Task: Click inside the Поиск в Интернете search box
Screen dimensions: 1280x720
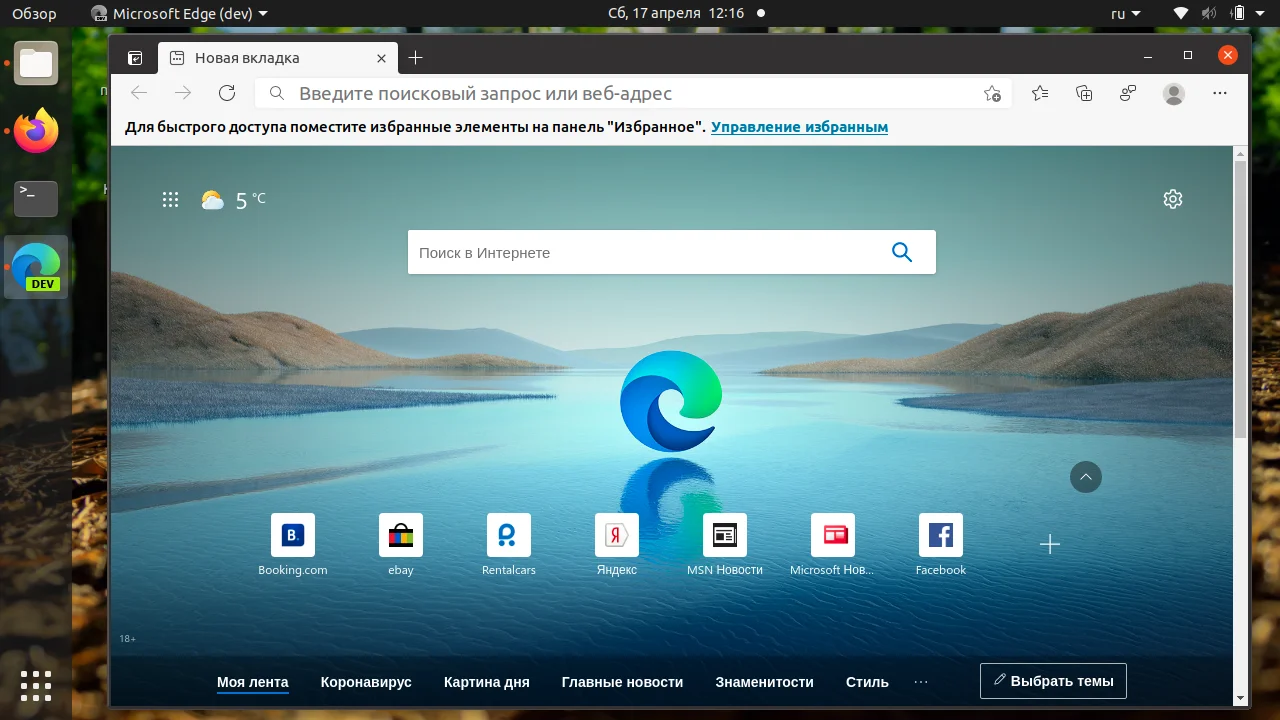Action: (620, 252)
